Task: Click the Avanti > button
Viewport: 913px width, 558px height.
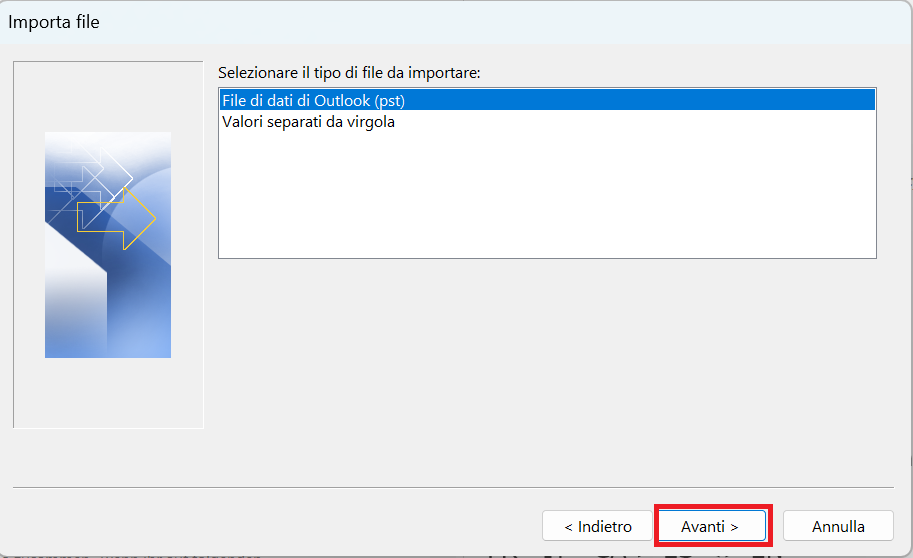Action: [x=712, y=526]
